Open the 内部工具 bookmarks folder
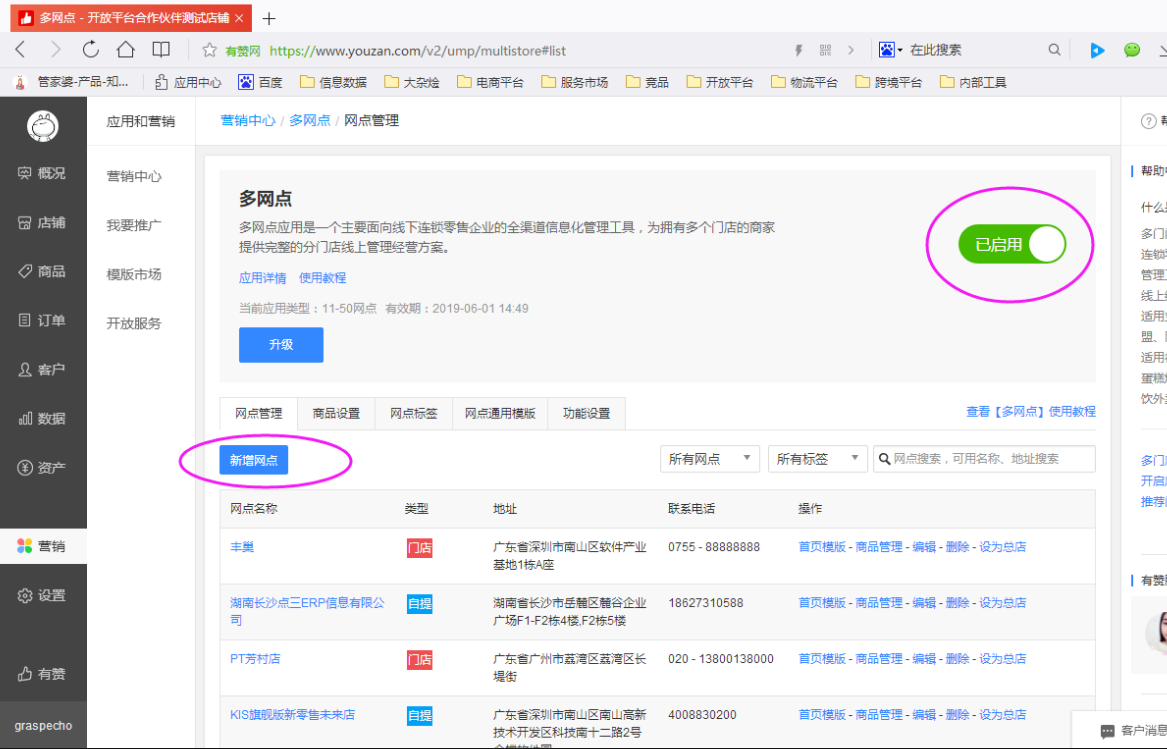Viewport: 1167px width, 749px height. pyautogui.click(x=973, y=82)
